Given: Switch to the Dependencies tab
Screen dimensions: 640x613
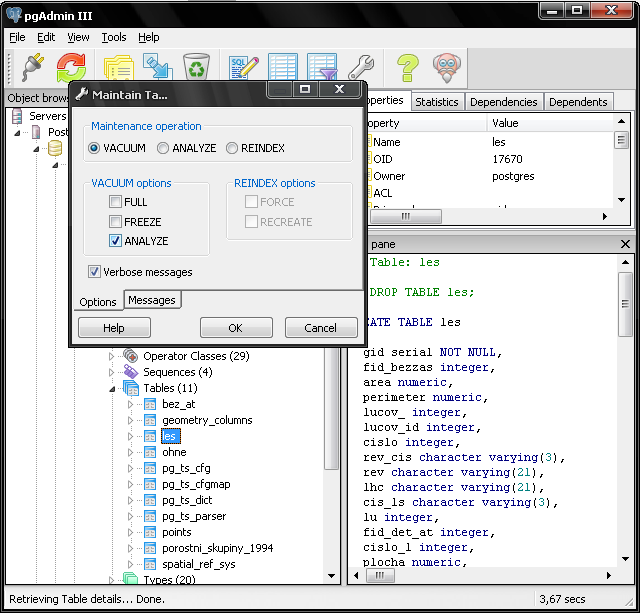Looking at the screenshot, I should pos(504,102).
